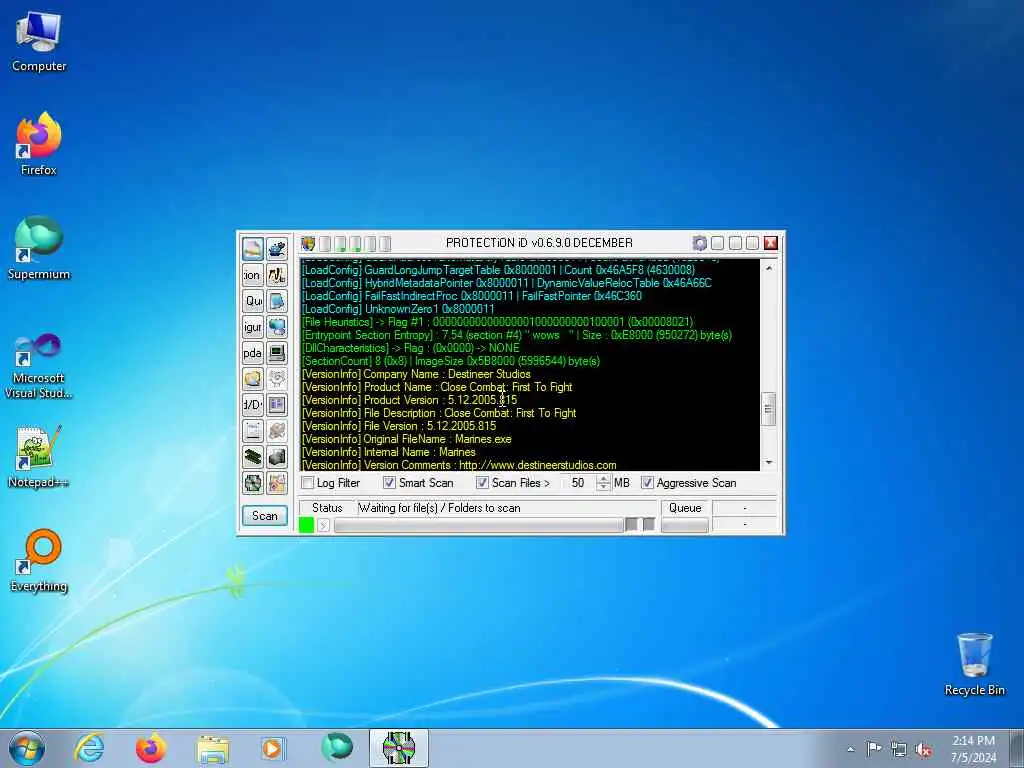Click the 'SectionCount' log line
This screenshot has height=768, width=1024.
coord(451,361)
